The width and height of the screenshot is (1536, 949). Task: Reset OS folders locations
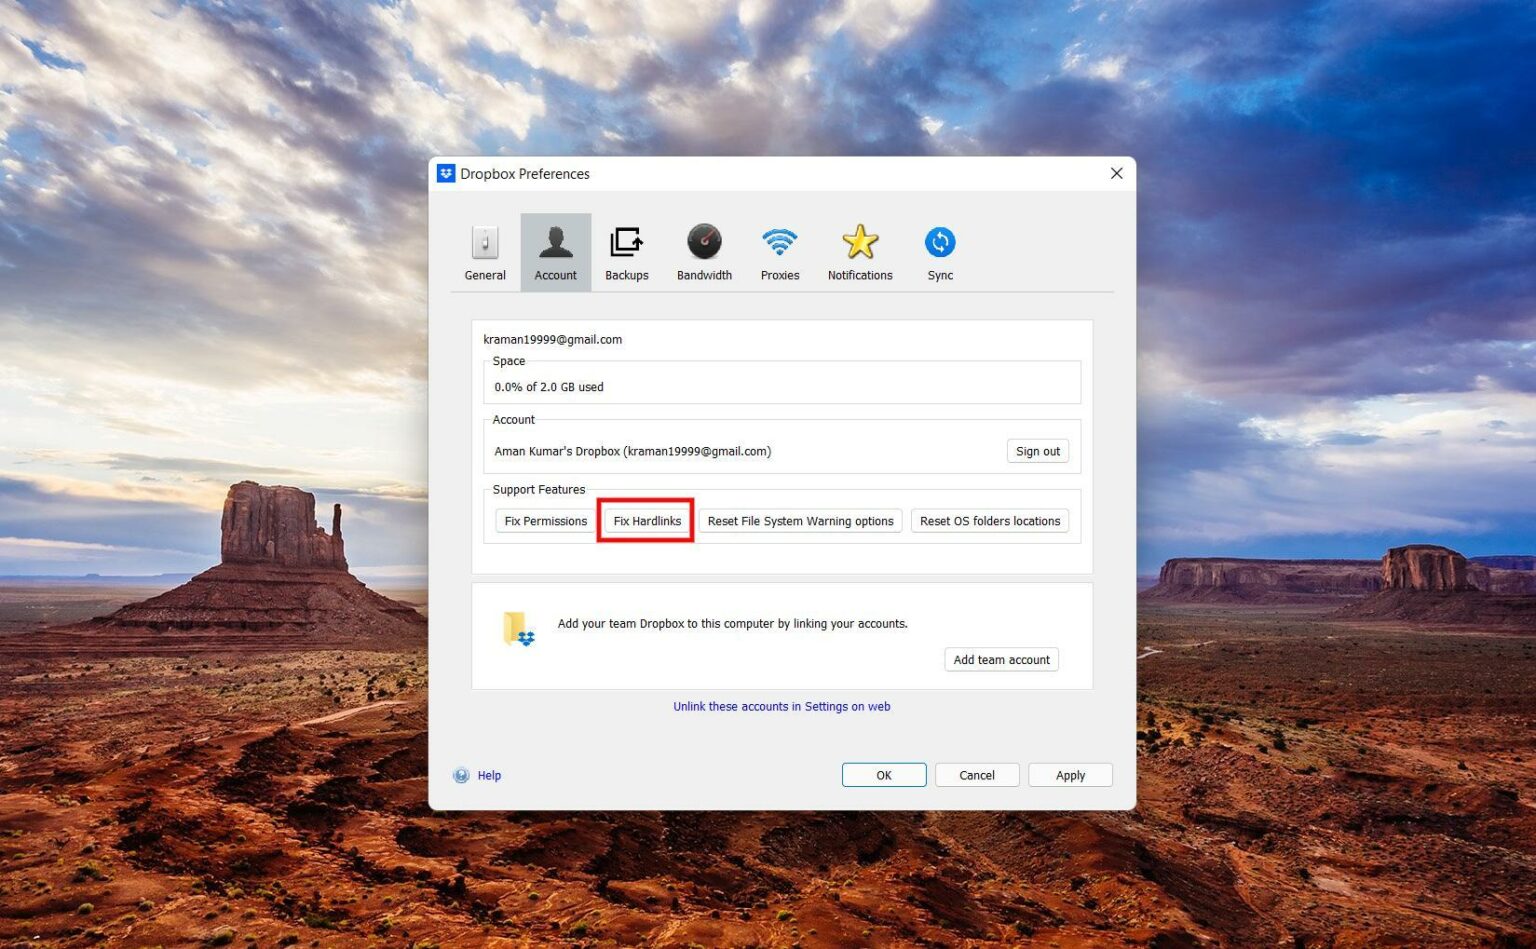point(989,520)
